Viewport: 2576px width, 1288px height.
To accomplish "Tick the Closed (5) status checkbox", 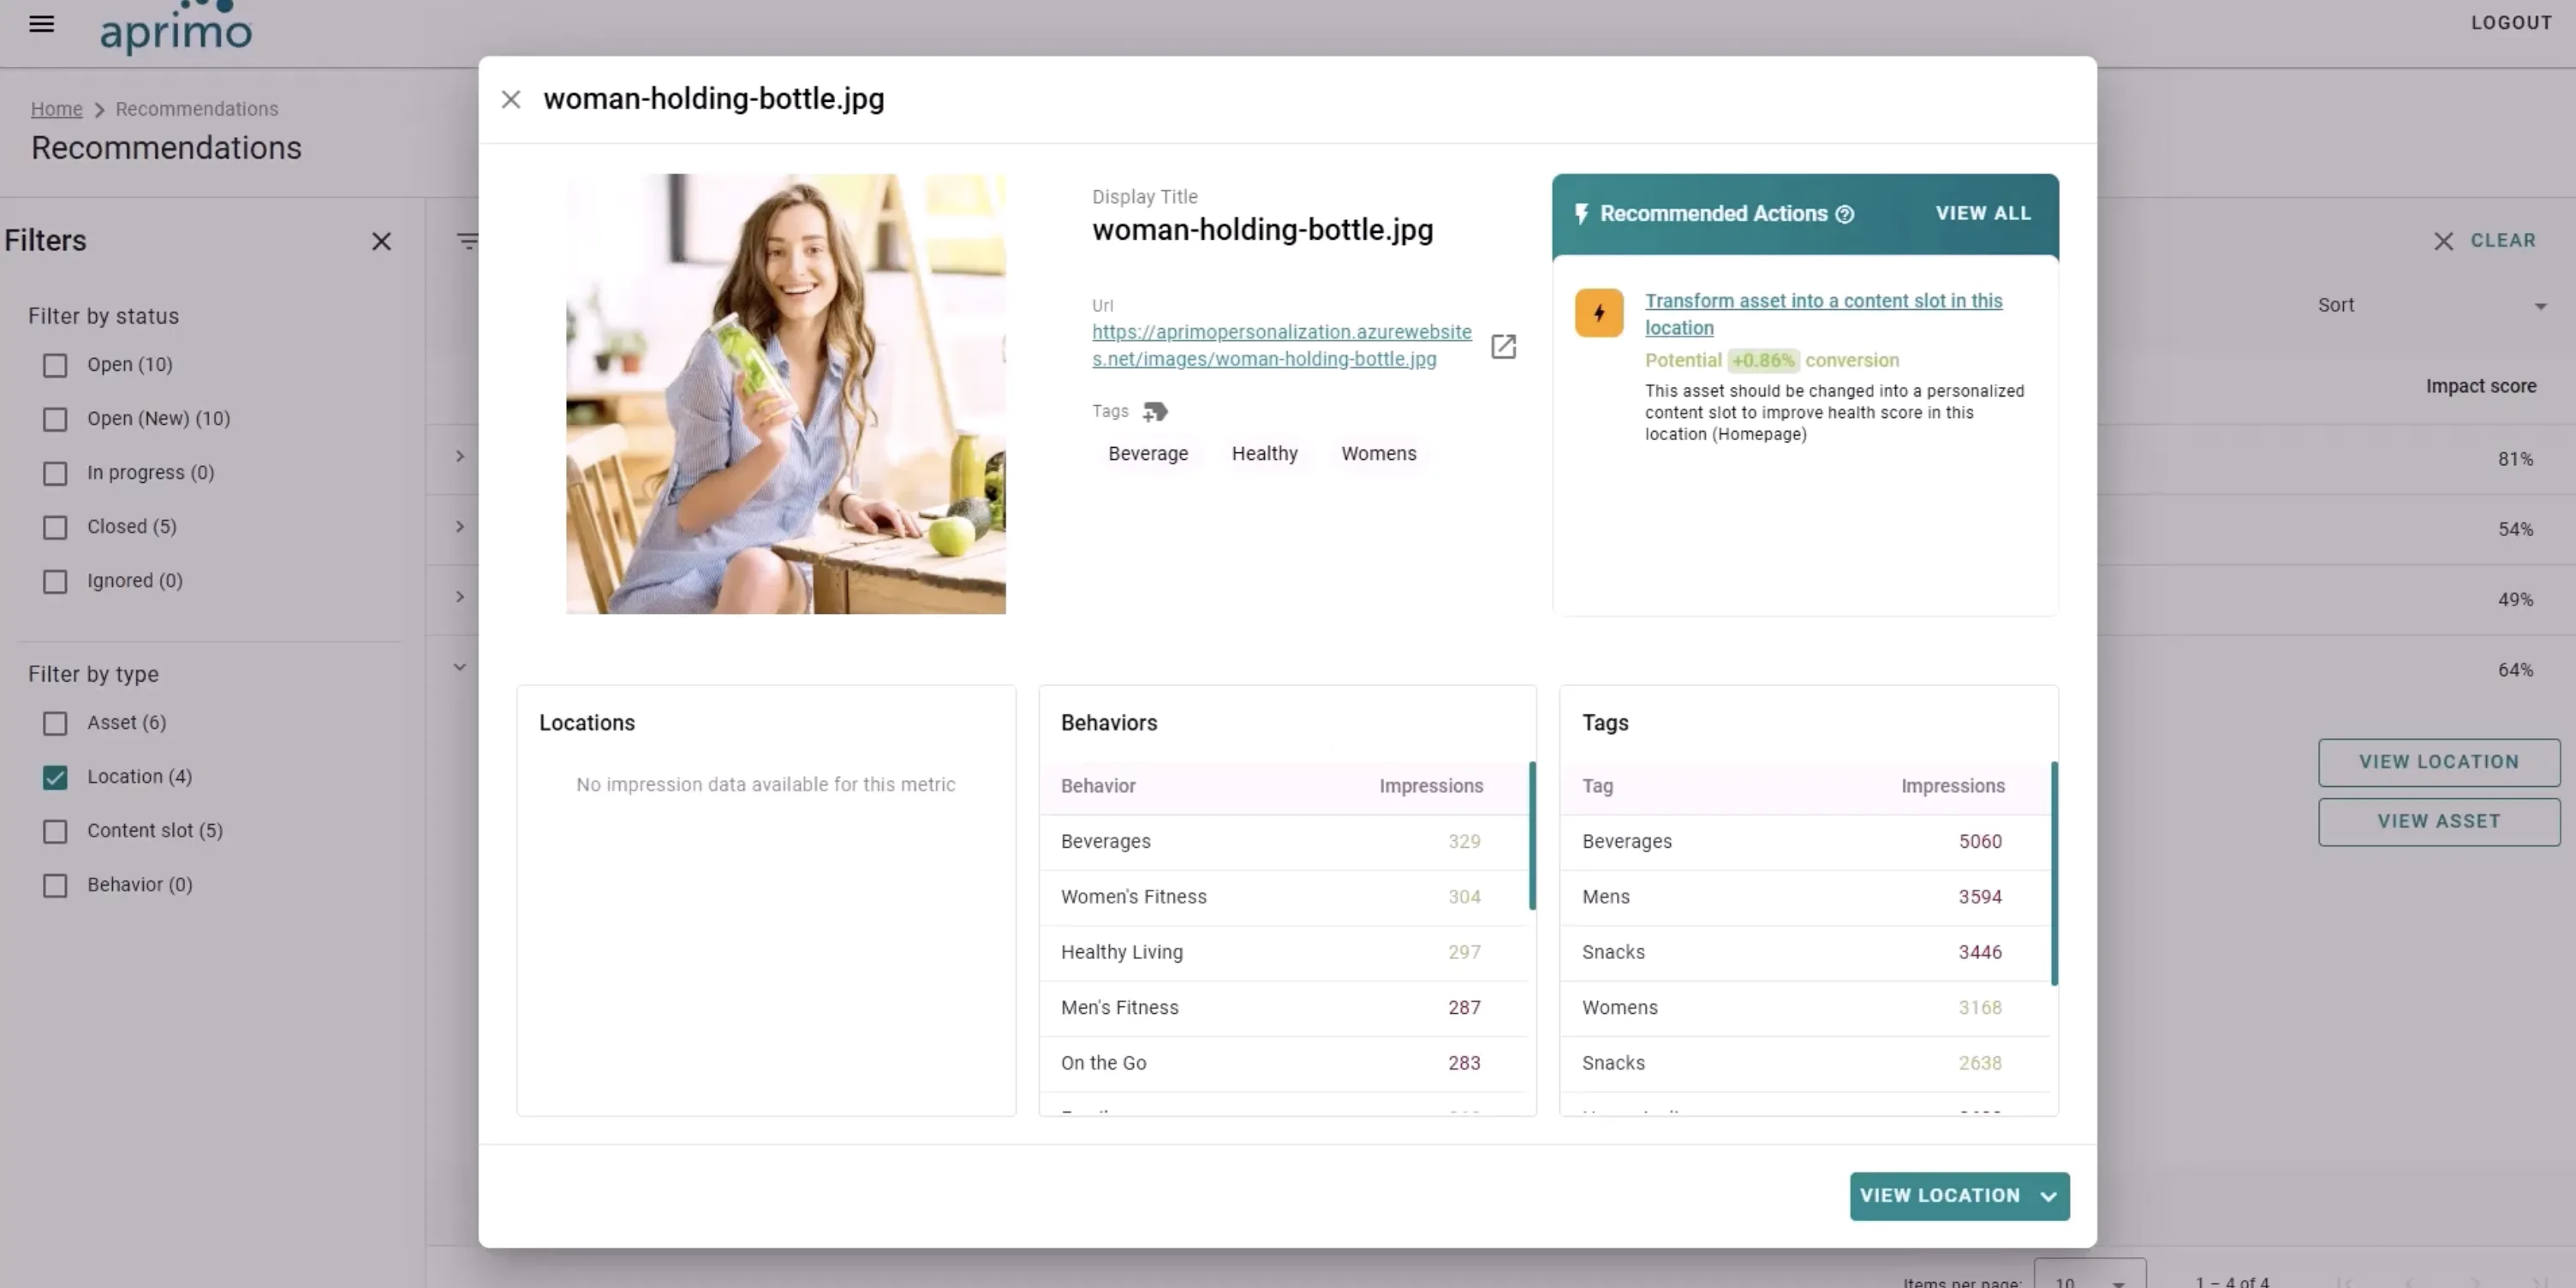I will [x=55, y=527].
